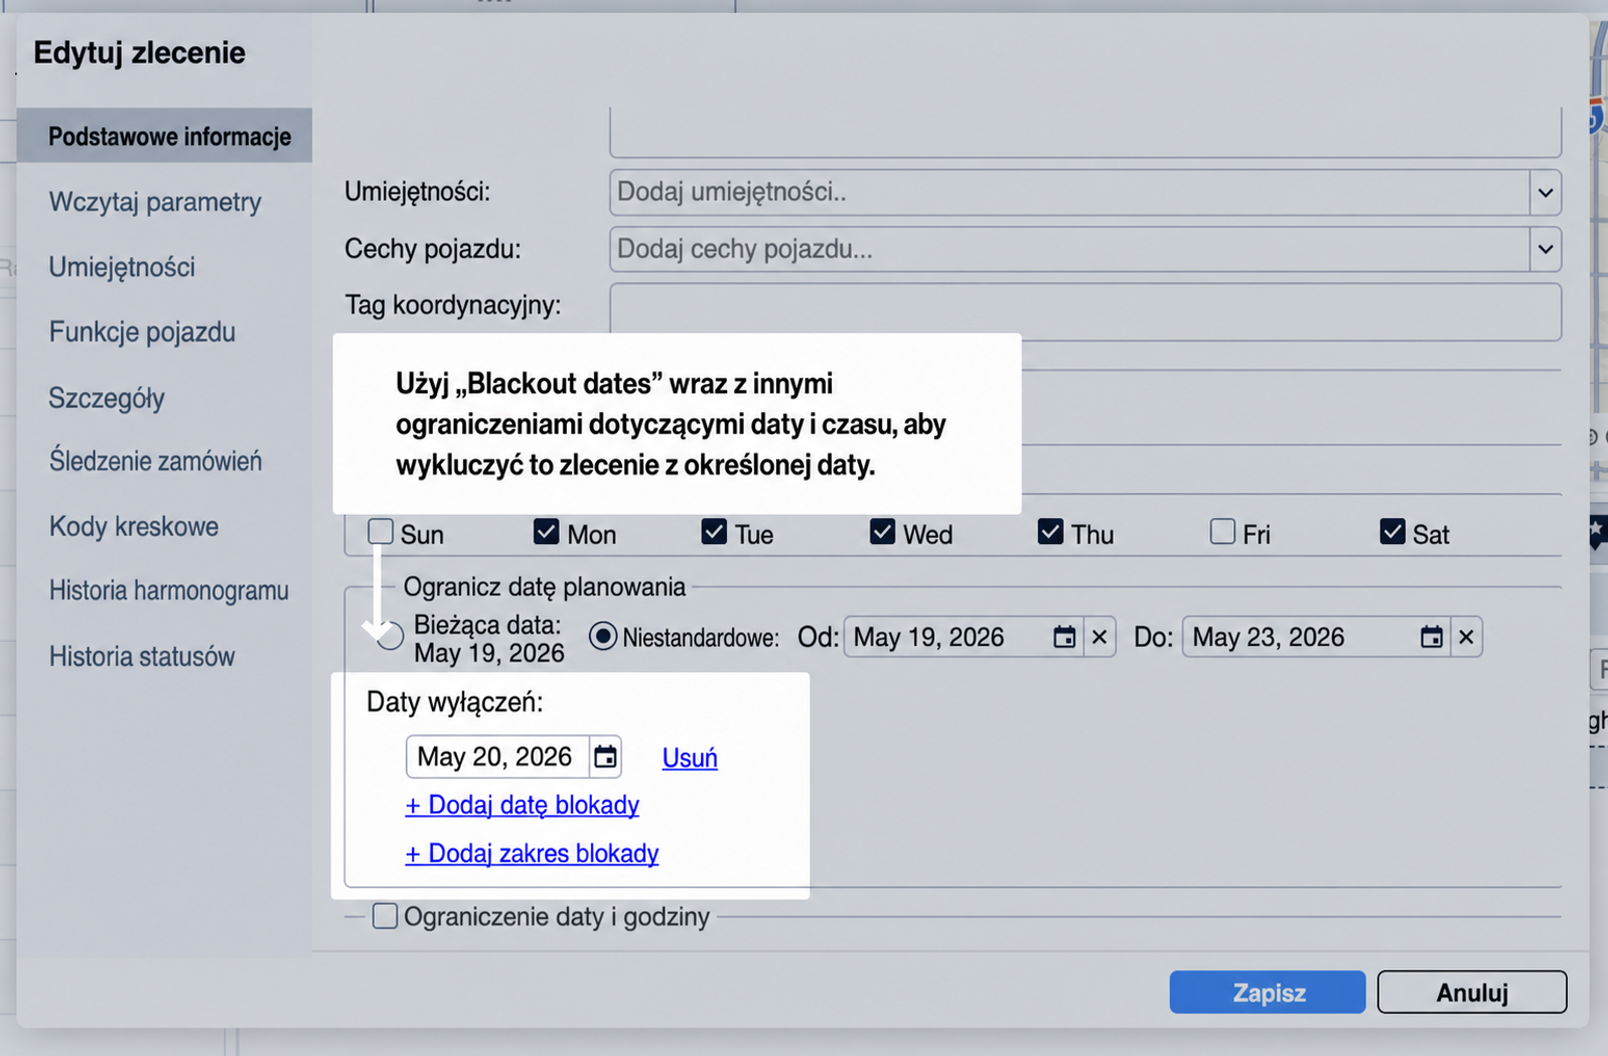Expand the Cechy pojazdu dropdown arrow
Screen dimensions: 1608x1056
(x=1545, y=249)
